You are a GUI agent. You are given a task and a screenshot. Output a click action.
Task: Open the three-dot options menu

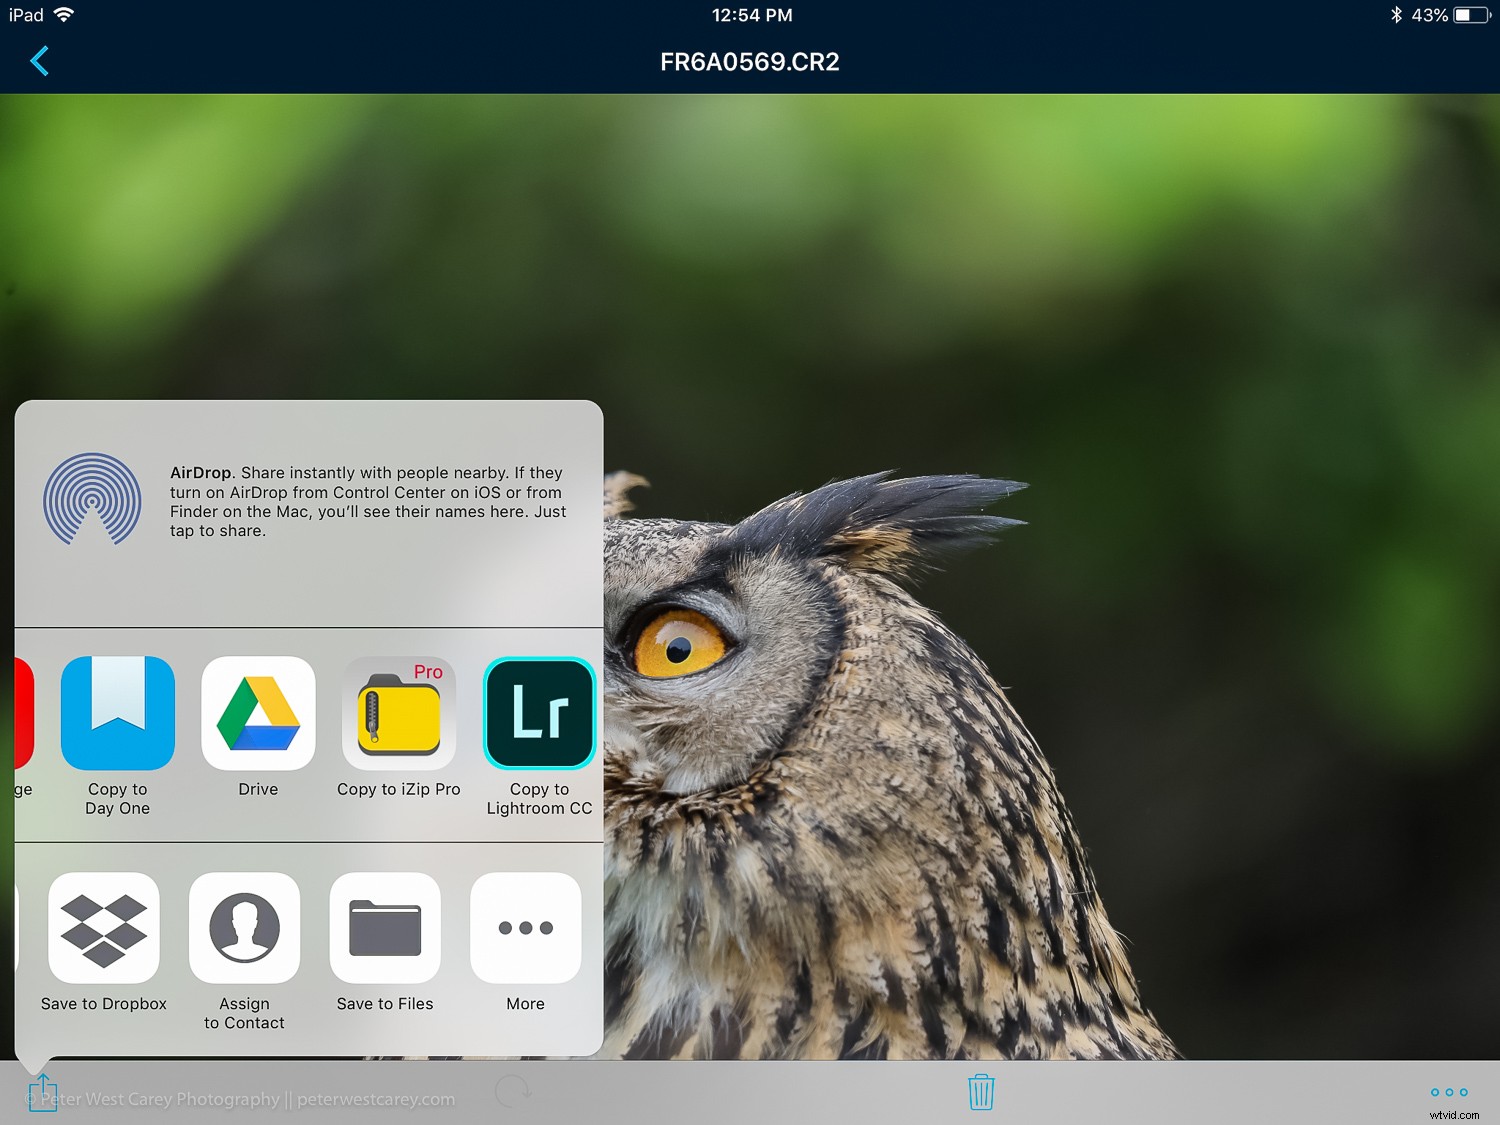1448,1092
